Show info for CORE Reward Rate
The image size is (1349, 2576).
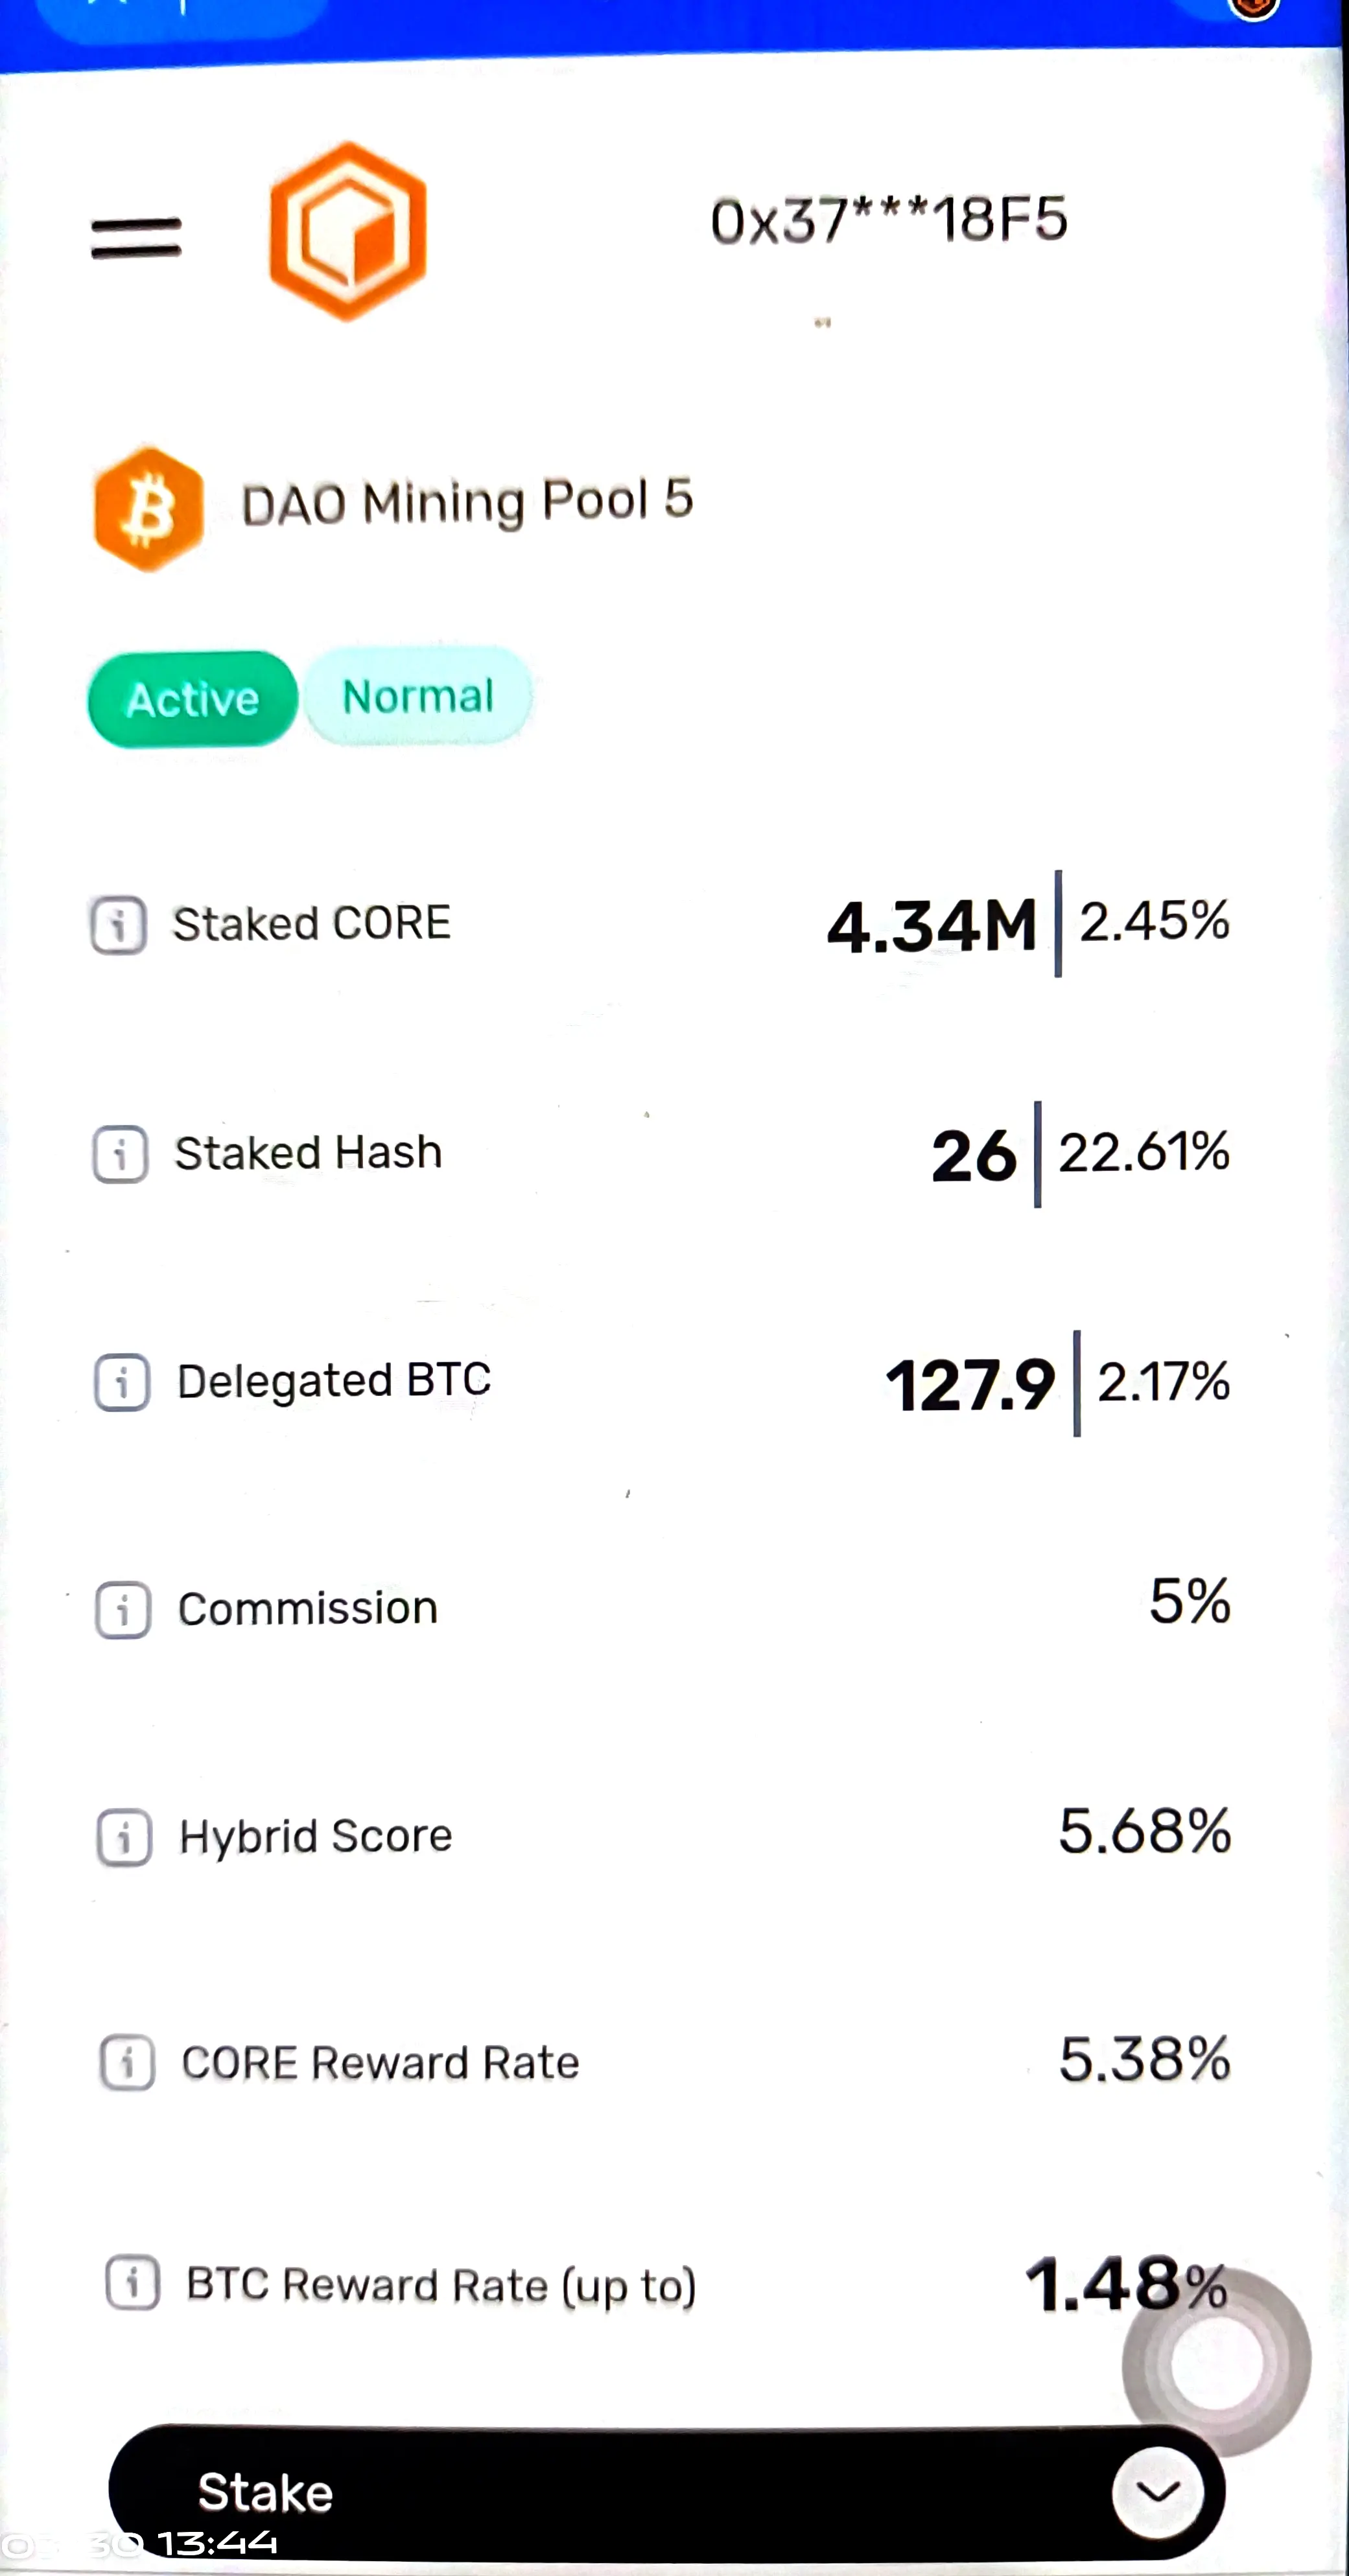(127, 2062)
